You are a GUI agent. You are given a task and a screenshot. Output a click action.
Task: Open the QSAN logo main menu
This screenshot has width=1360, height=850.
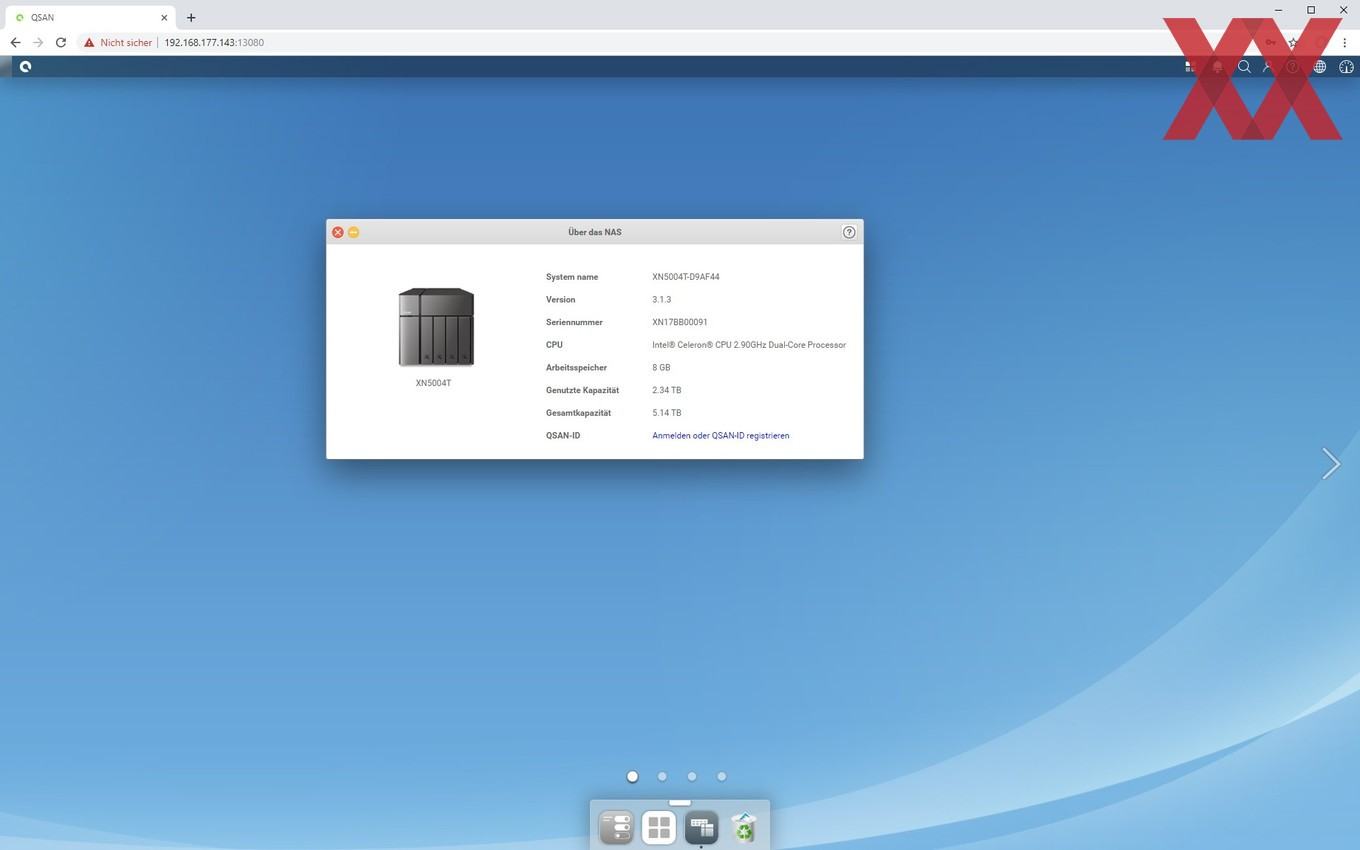coord(25,67)
